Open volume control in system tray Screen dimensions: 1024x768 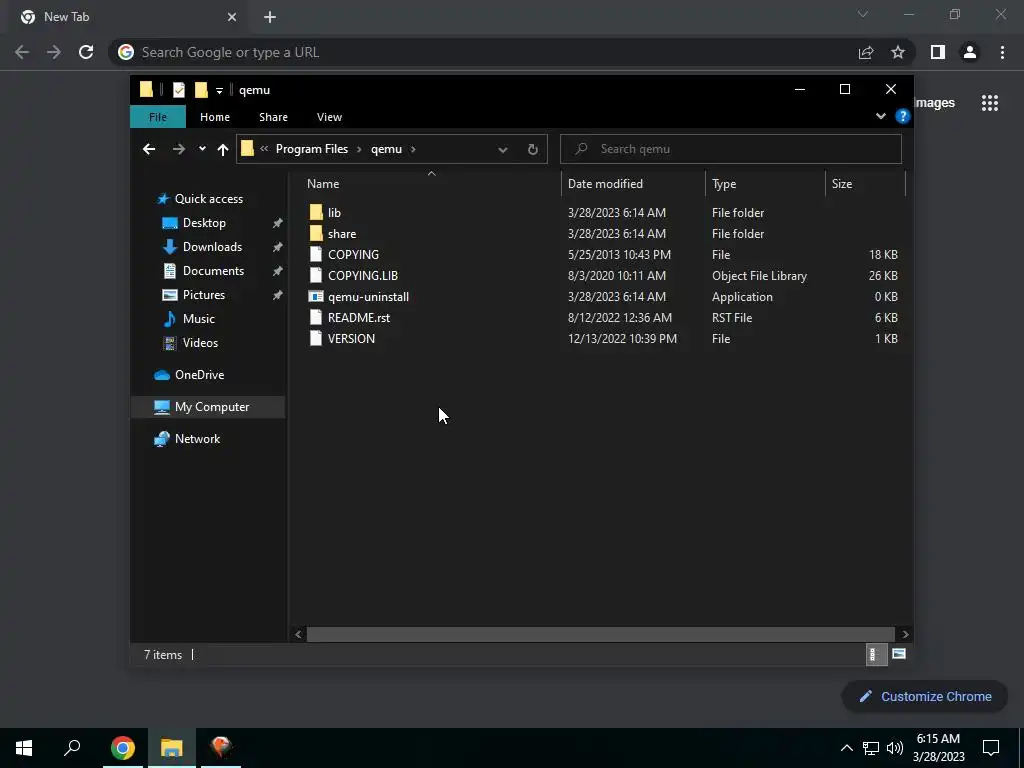coord(895,748)
